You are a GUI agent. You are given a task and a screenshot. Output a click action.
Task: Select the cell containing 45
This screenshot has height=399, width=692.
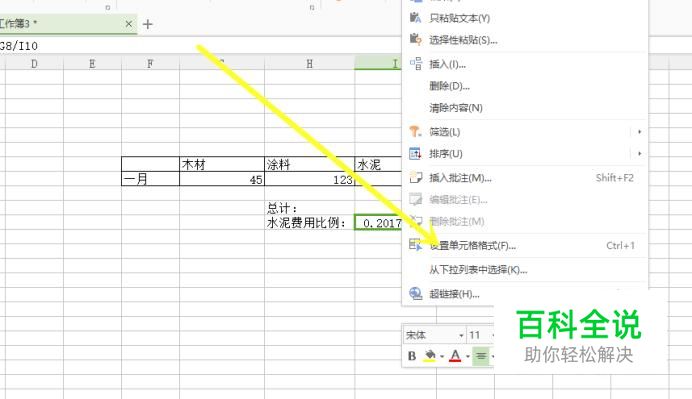pyautogui.click(x=222, y=179)
